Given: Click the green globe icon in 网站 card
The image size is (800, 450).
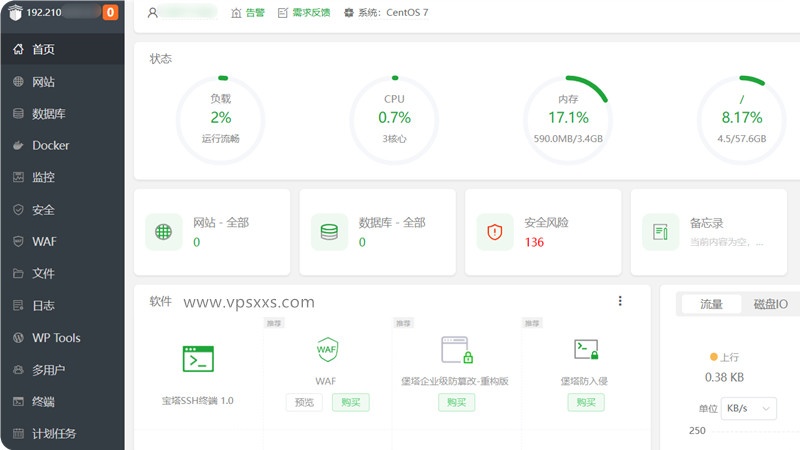Looking at the screenshot, I should pyautogui.click(x=163, y=232).
